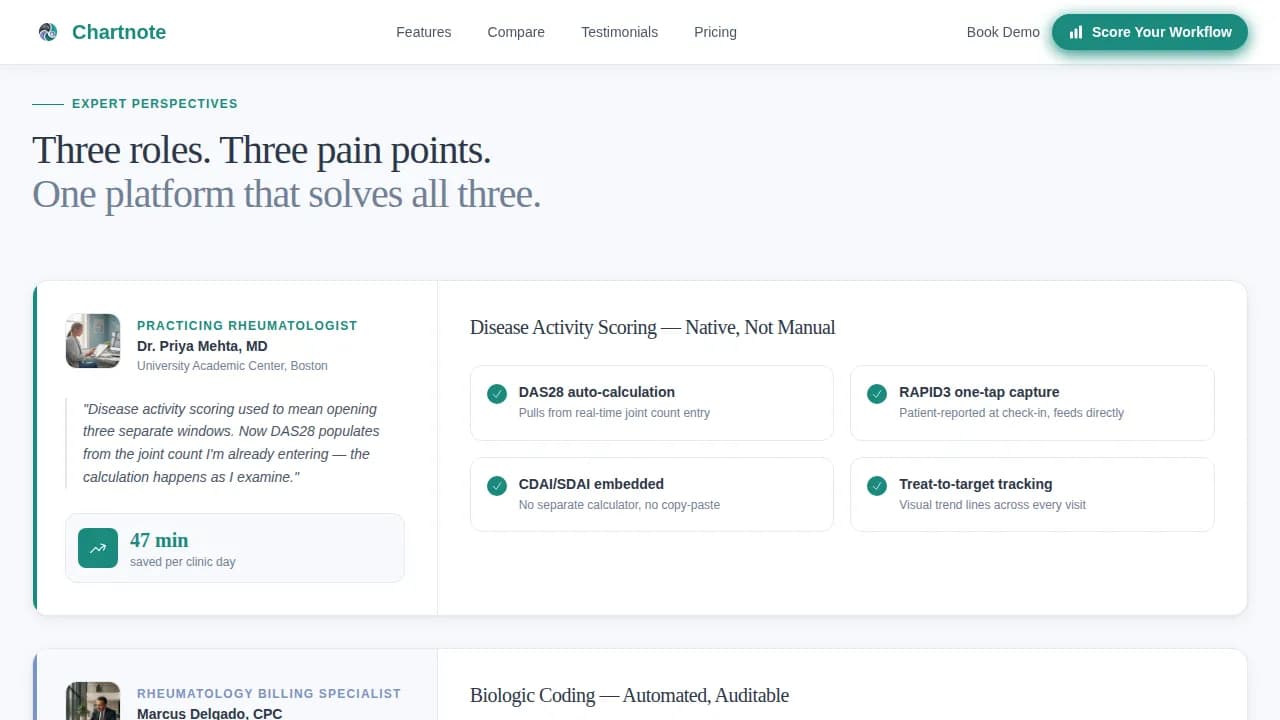Click the RHEUMATOLOGY BILLING SPECIALIST label

point(269,694)
